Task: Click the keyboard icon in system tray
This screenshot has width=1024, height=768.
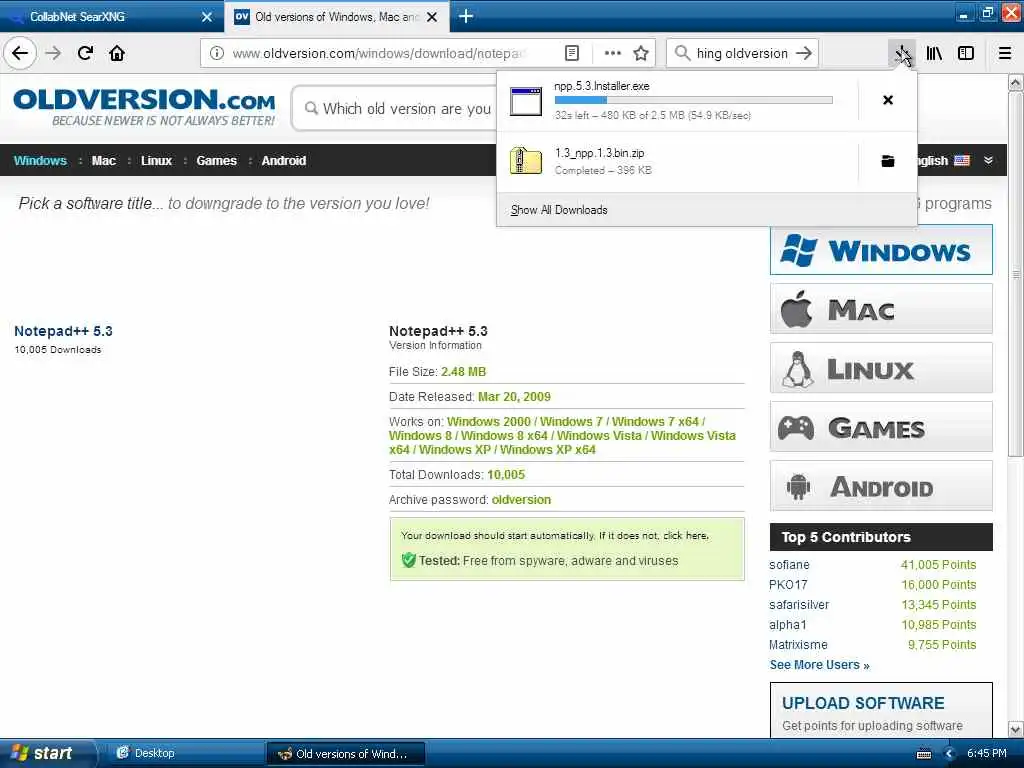Action: [x=924, y=754]
